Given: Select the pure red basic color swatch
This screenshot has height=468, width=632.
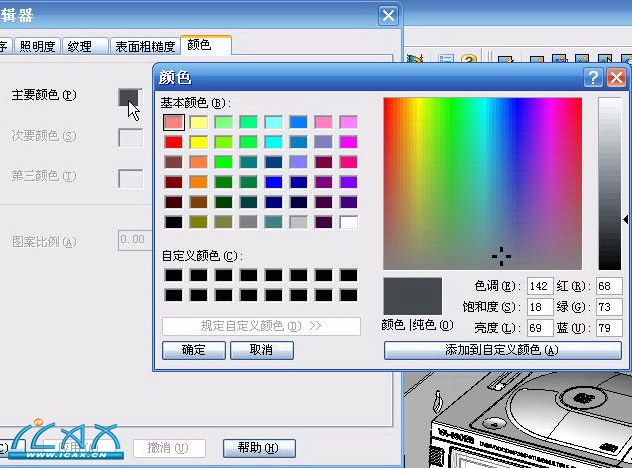Looking at the screenshot, I should (174, 142).
